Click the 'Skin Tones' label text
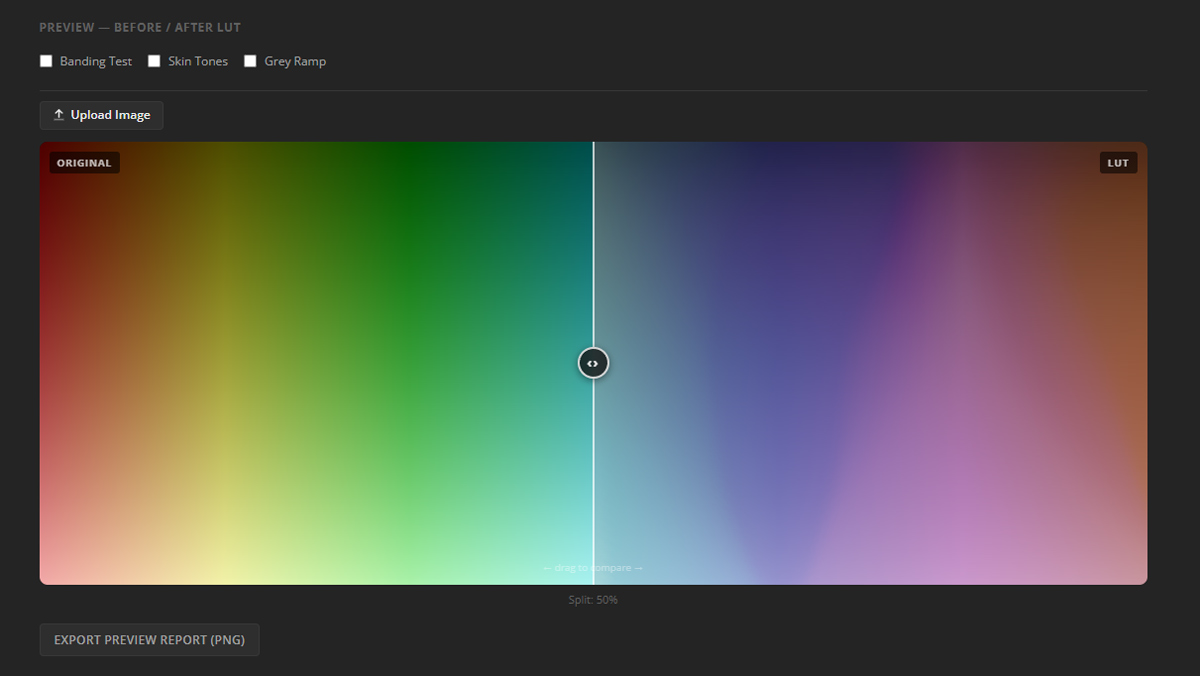Image resolution: width=1200 pixels, height=676 pixels. 198,61
